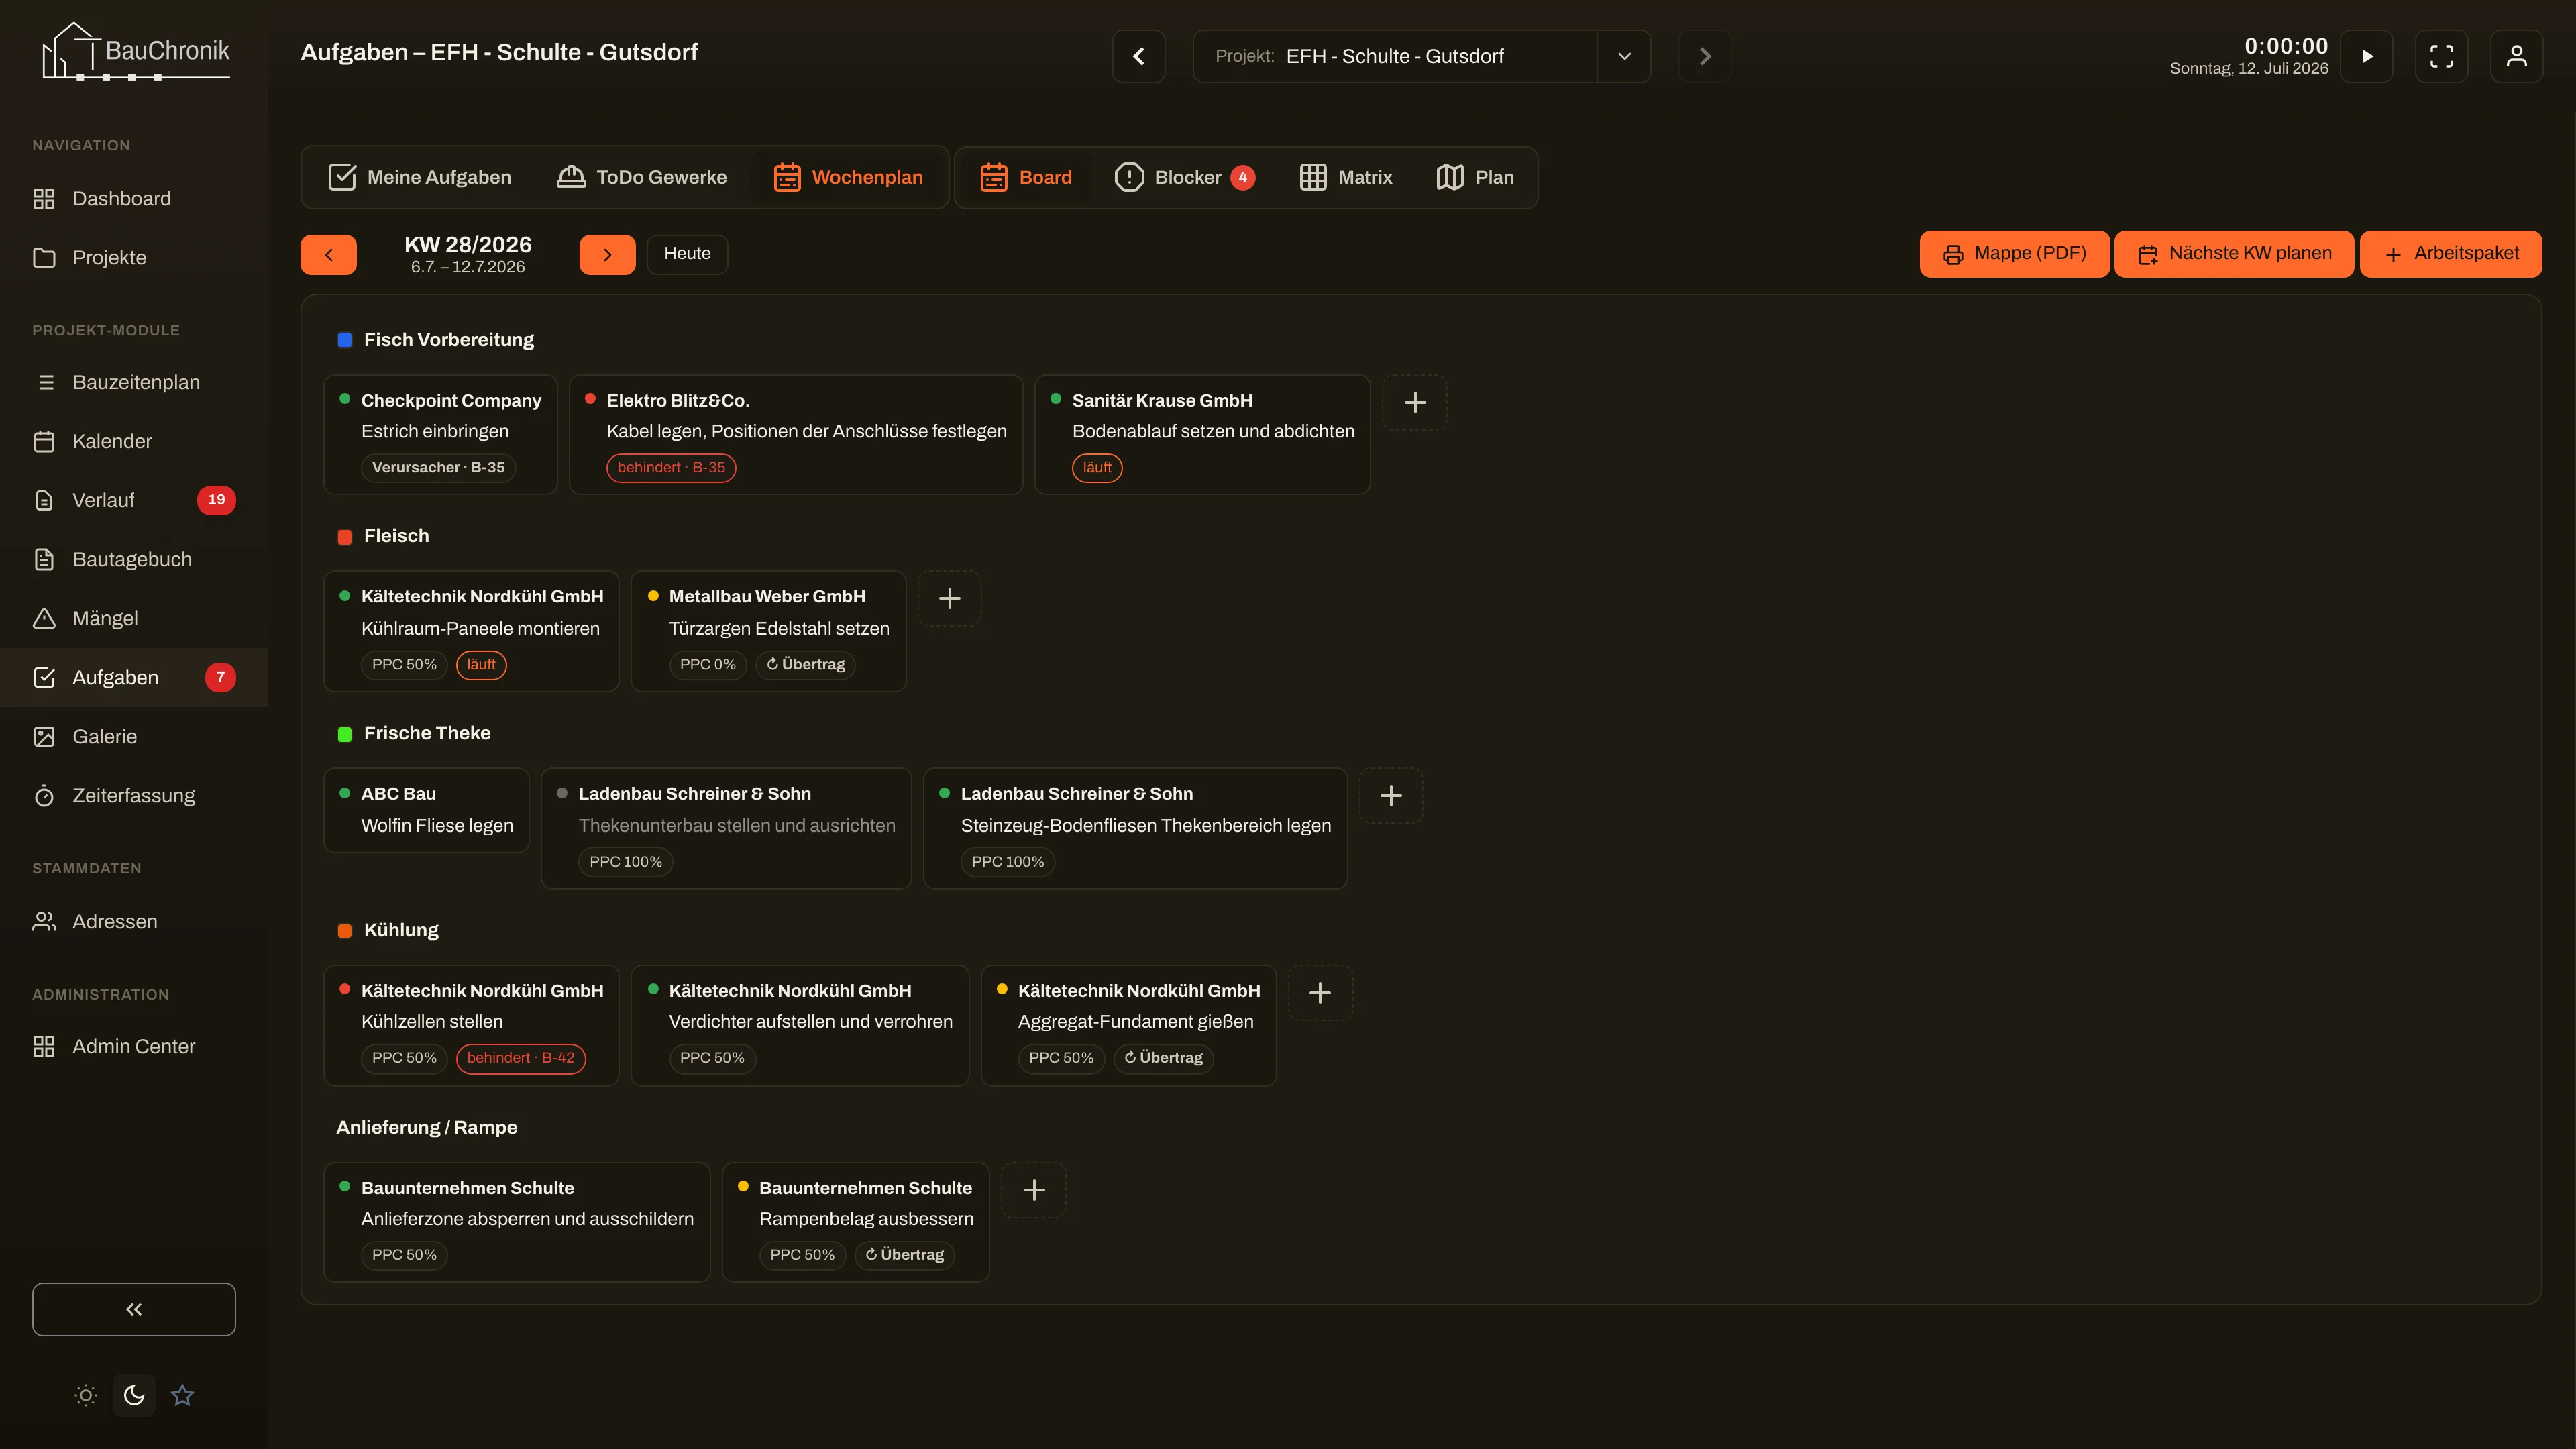This screenshot has width=2576, height=1449.
Task: Collapse the sidebar with double chevron
Action: pos(134,1309)
